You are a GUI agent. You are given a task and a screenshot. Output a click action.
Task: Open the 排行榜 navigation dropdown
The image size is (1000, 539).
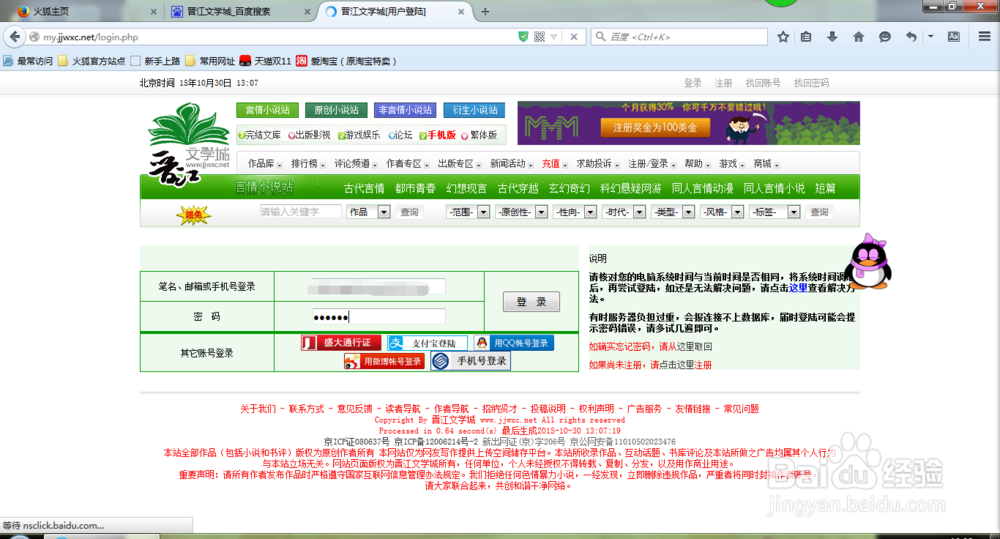pyautogui.click(x=308, y=164)
